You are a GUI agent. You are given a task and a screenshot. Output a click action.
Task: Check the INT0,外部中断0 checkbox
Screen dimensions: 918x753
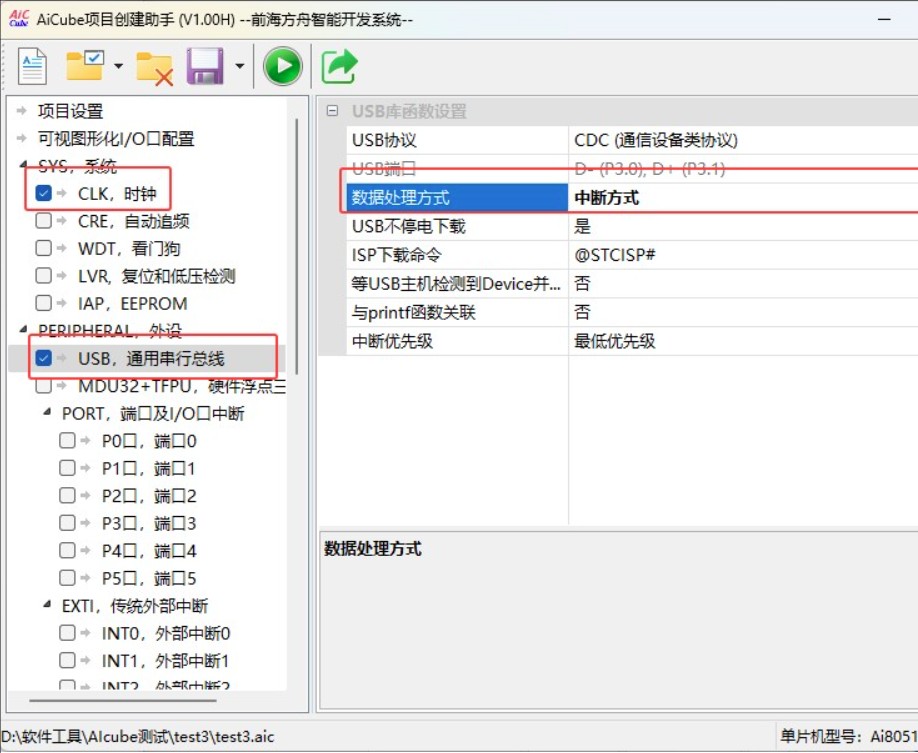67,633
